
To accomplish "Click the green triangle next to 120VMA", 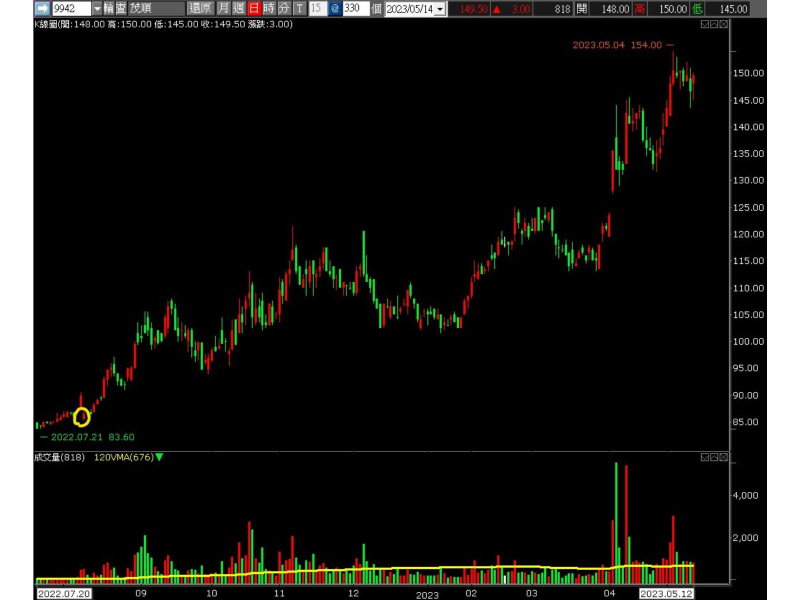I will point(160,457).
